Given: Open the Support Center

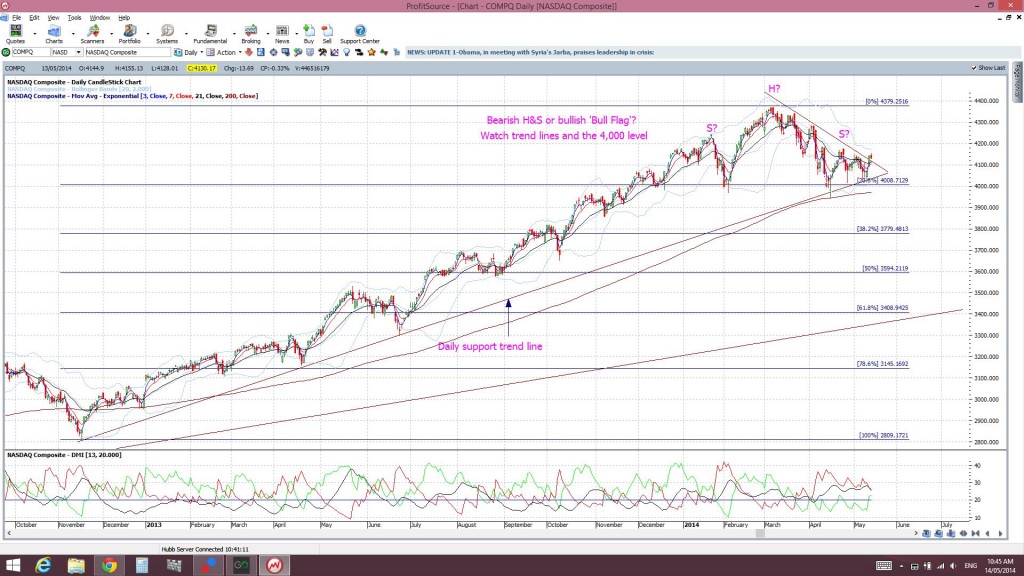Looking at the screenshot, I should [360, 34].
